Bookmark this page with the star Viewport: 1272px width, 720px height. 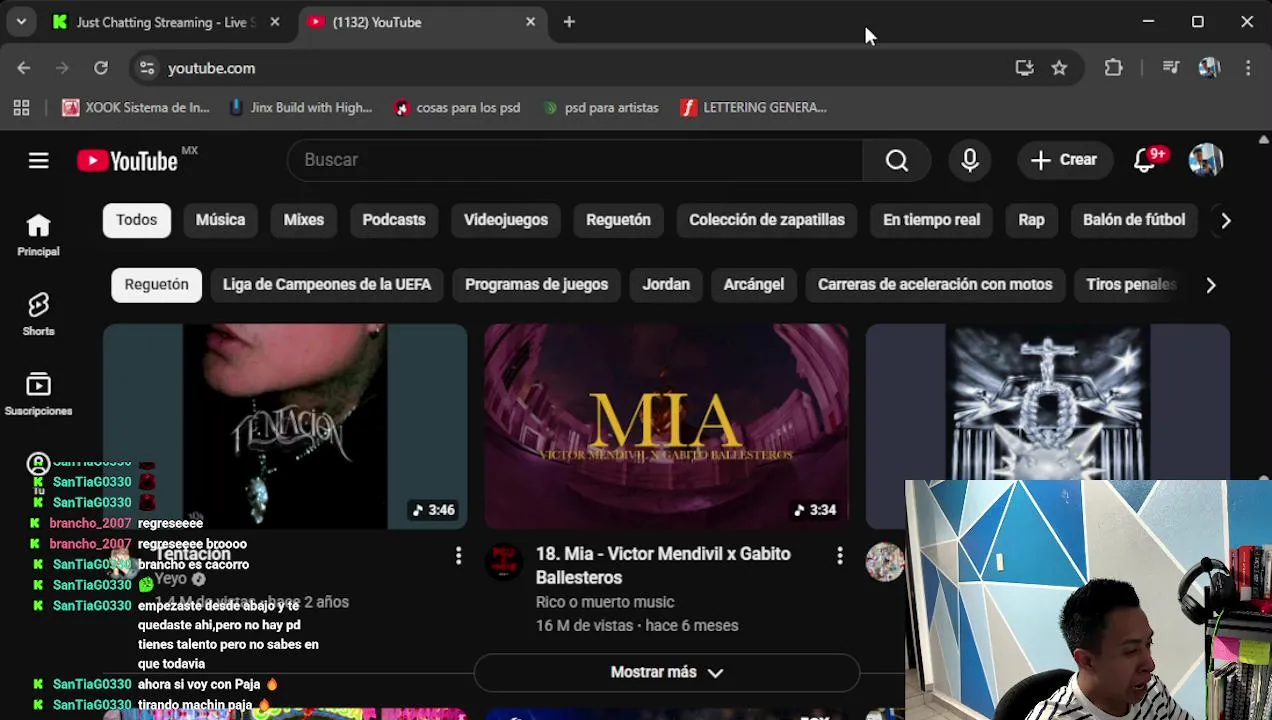1059,68
